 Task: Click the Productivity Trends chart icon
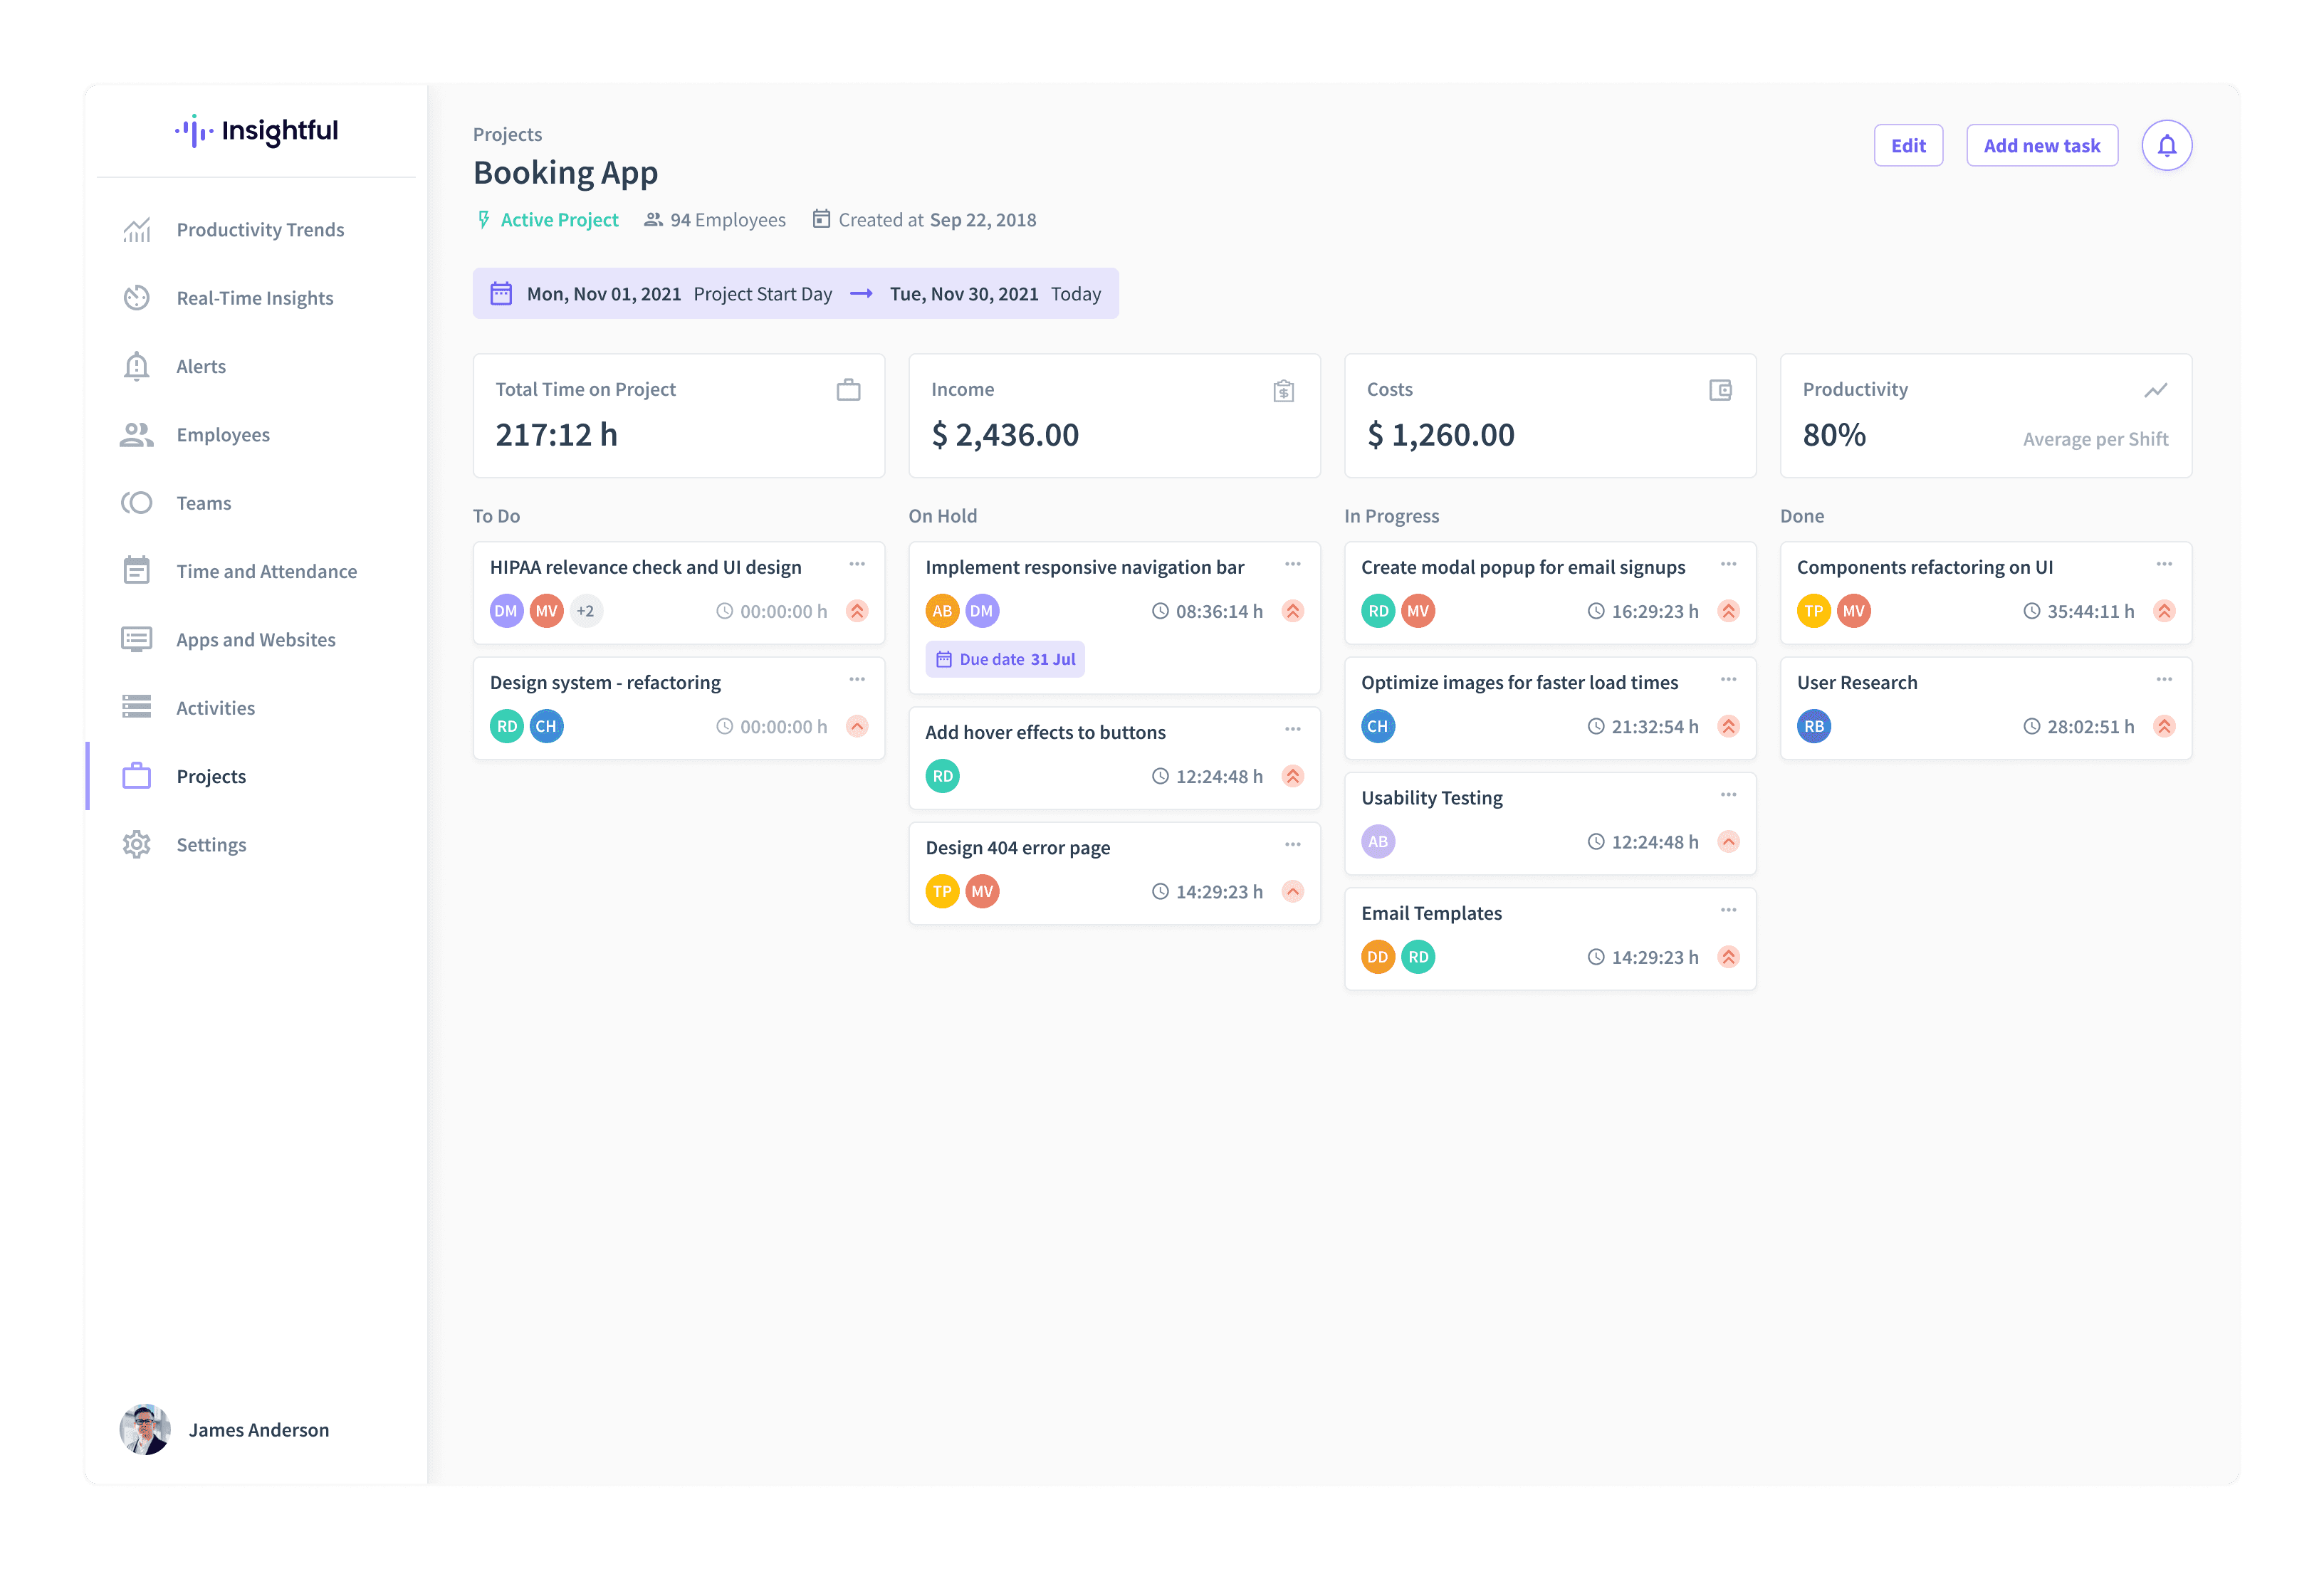click(x=137, y=230)
